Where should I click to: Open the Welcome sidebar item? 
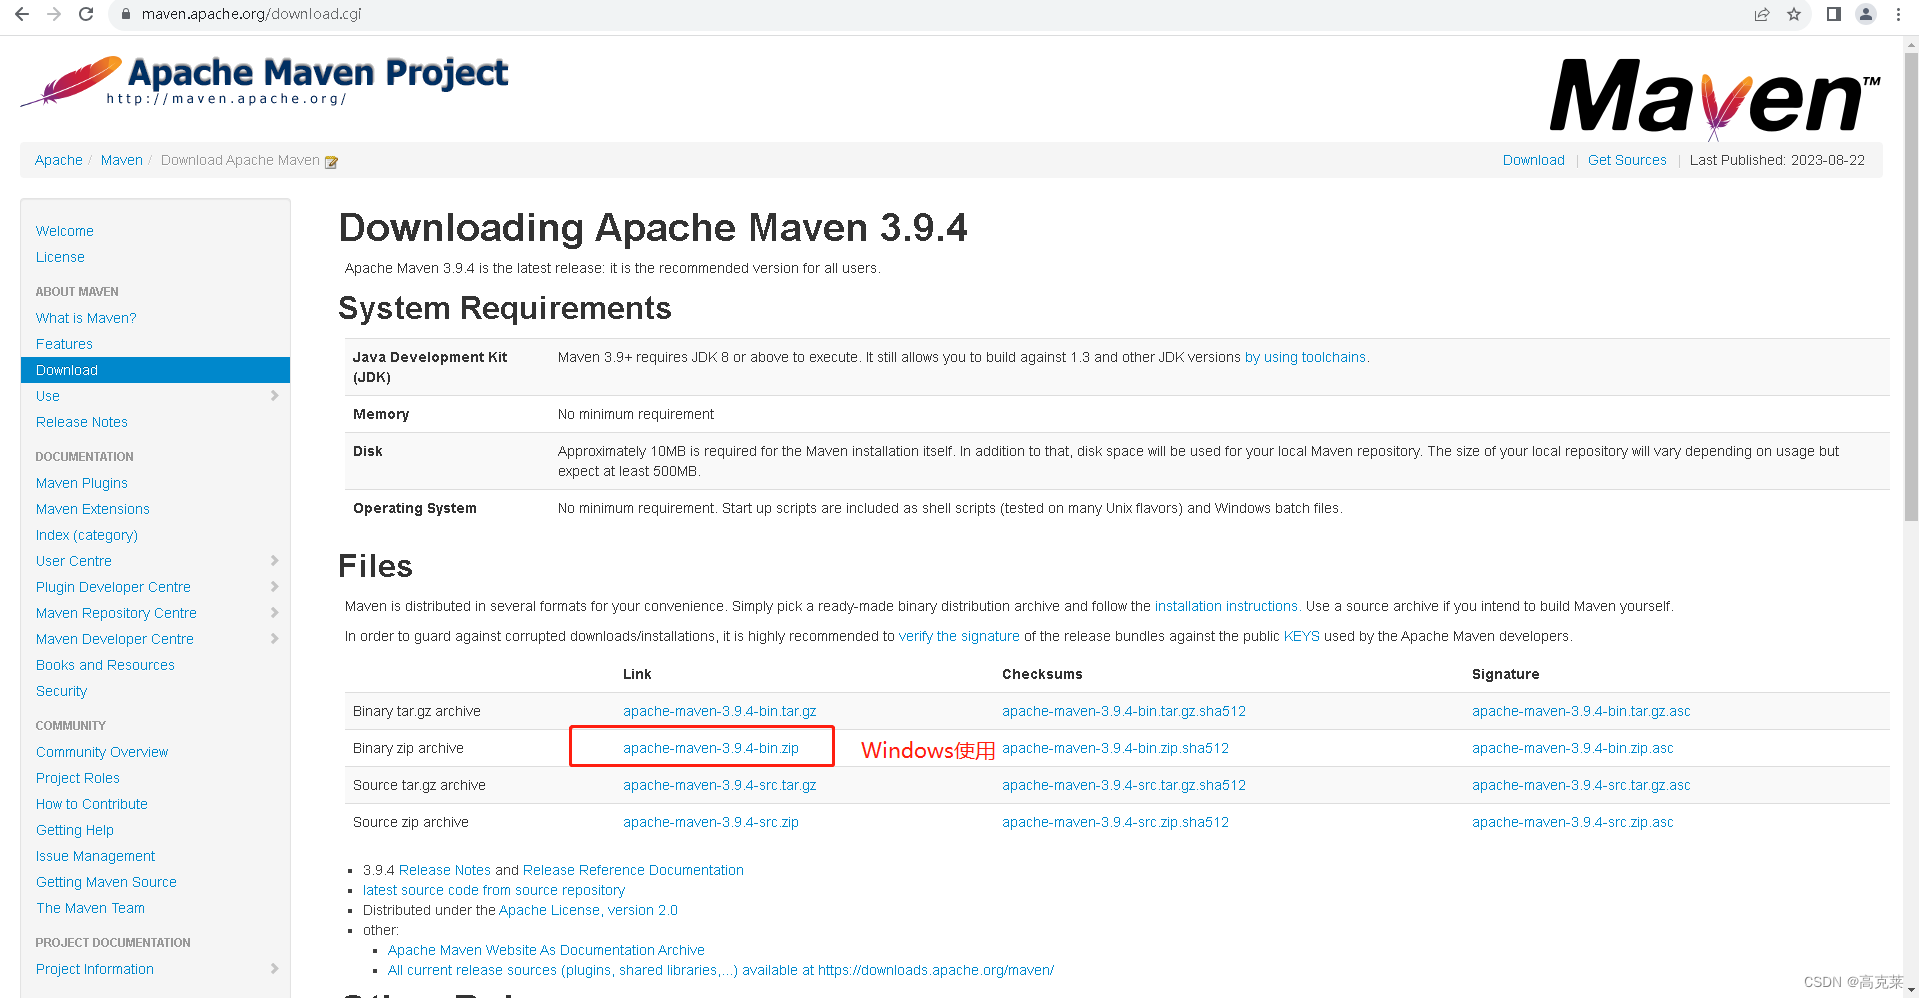[65, 231]
